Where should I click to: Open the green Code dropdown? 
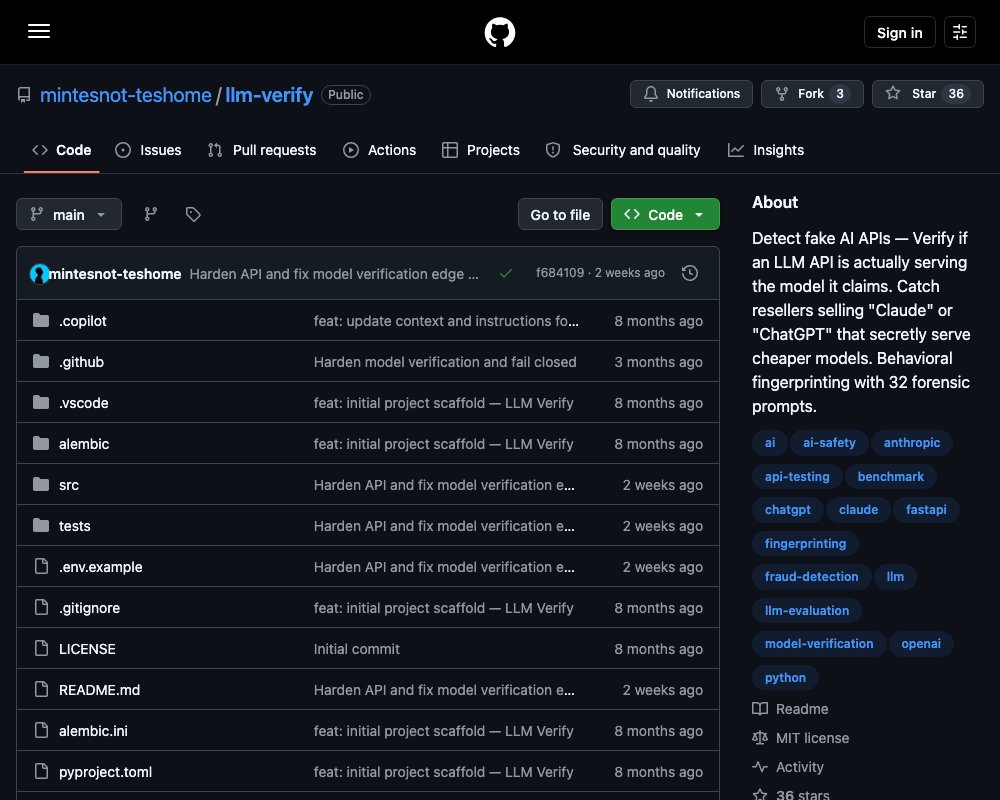point(665,214)
